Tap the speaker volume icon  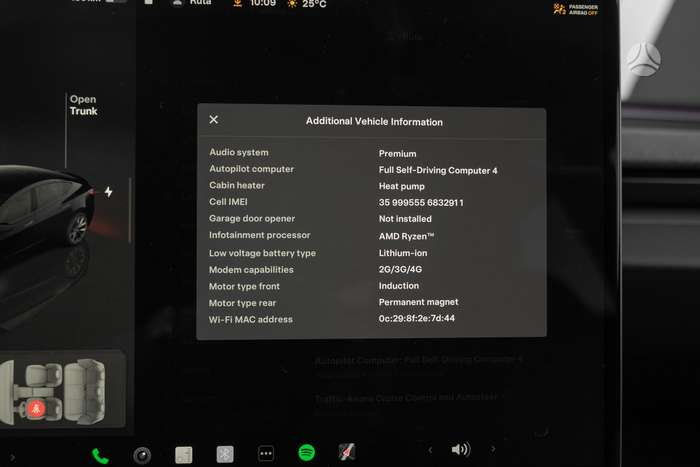click(x=460, y=449)
